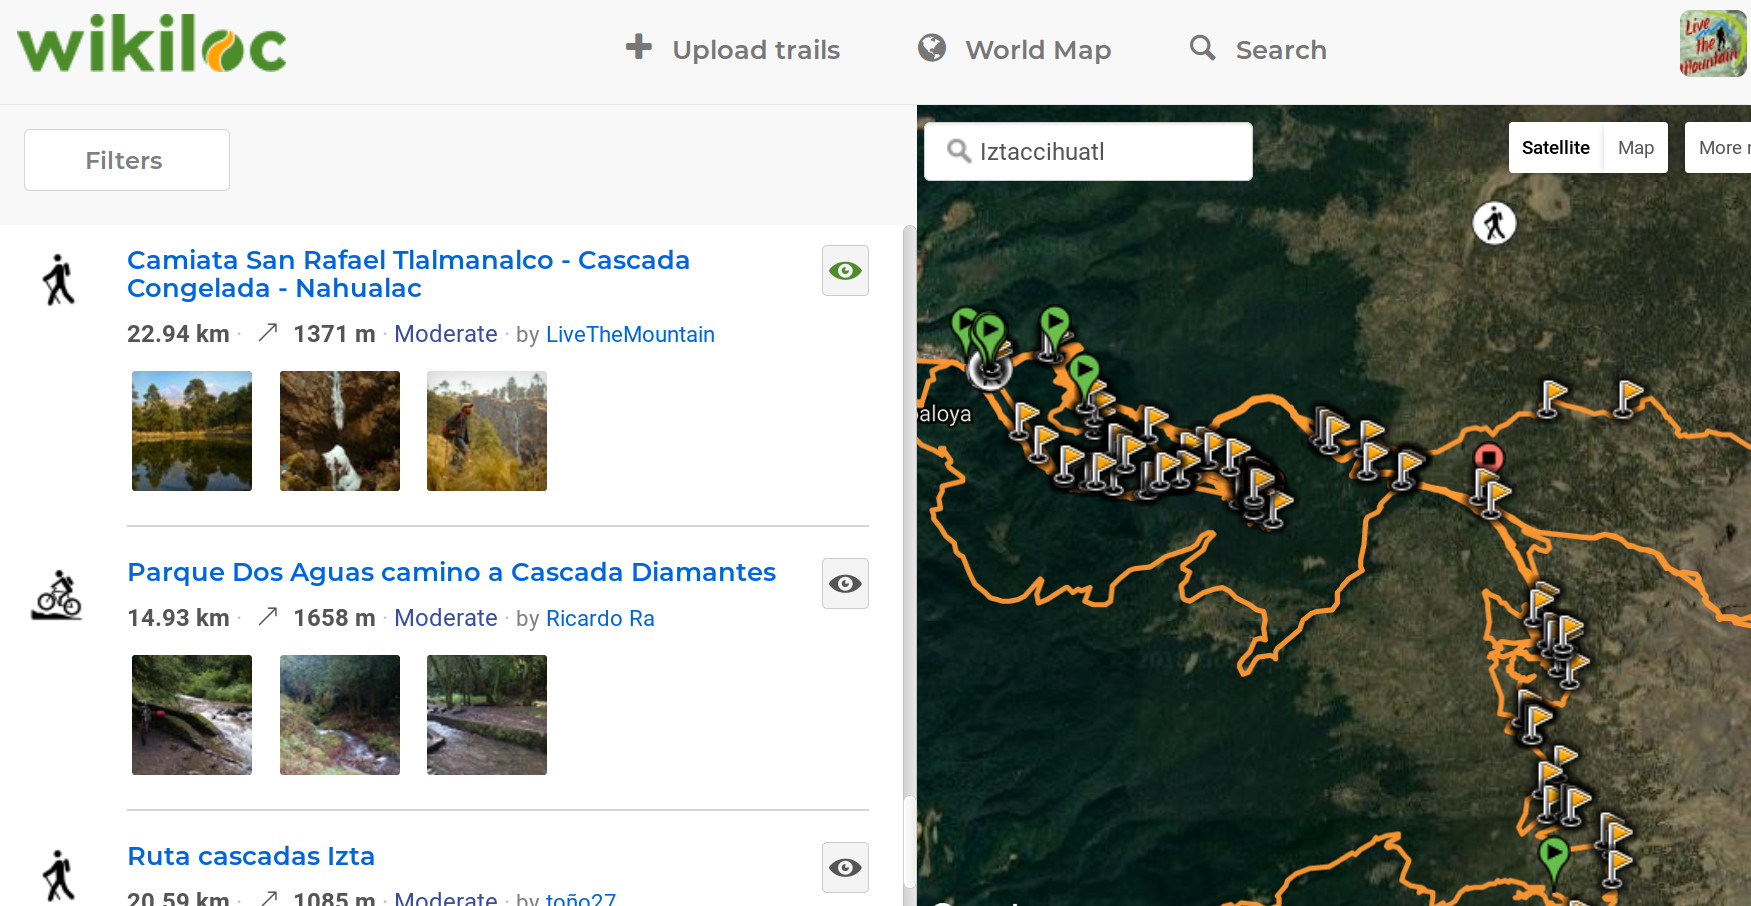The width and height of the screenshot is (1751, 906).
Task: Click the hiking icon beside Ruta cascadas Izta
Action: (59, 875)
